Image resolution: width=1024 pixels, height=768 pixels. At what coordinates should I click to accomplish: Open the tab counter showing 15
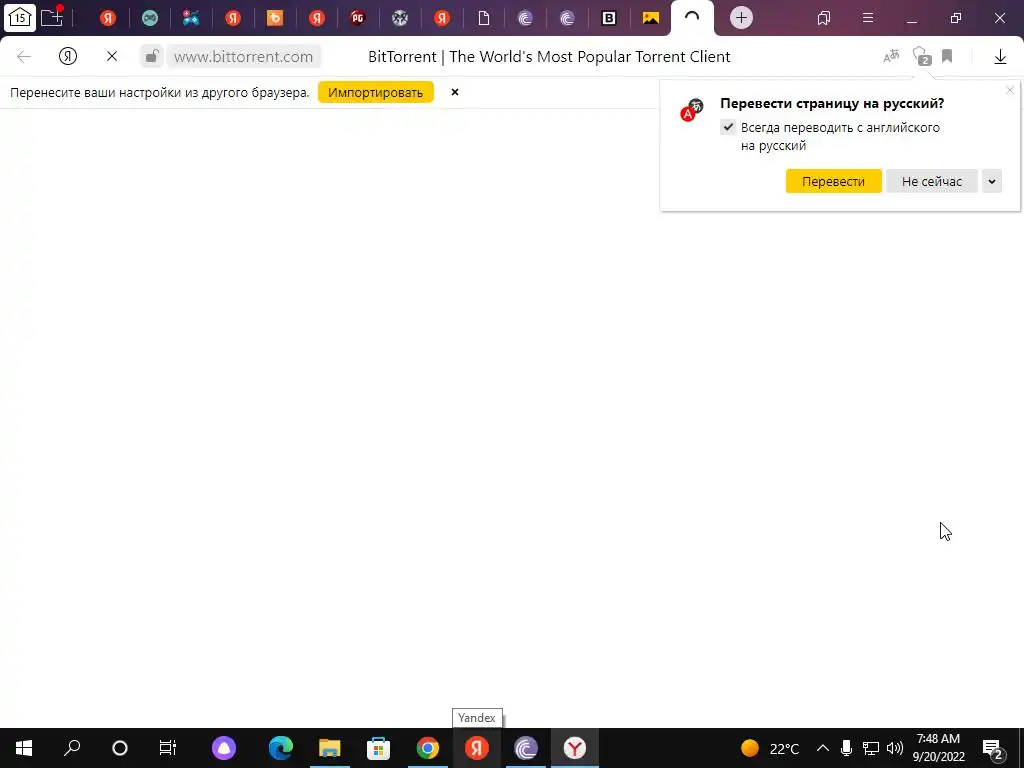[20, 18]
